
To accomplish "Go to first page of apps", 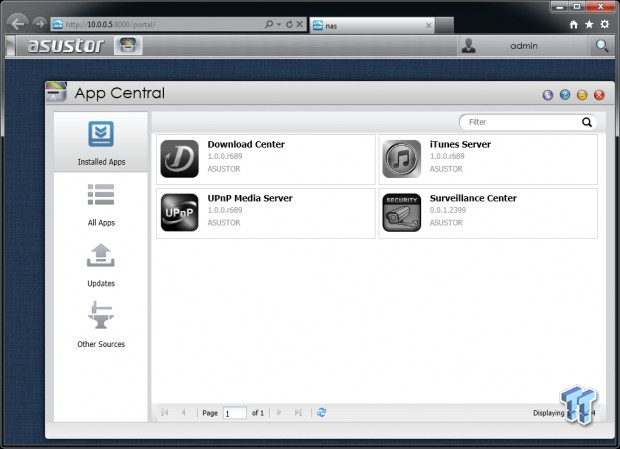I will click(x=165, y=413).
